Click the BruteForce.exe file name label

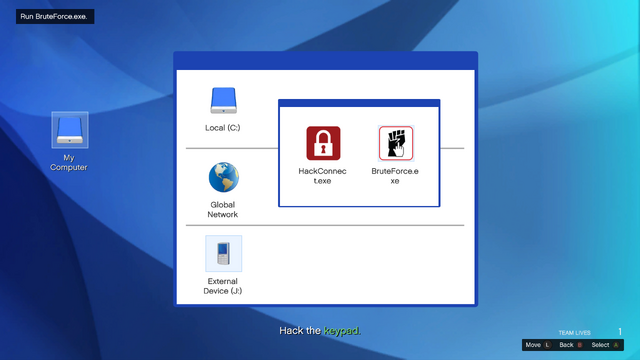tap(395, 176)
